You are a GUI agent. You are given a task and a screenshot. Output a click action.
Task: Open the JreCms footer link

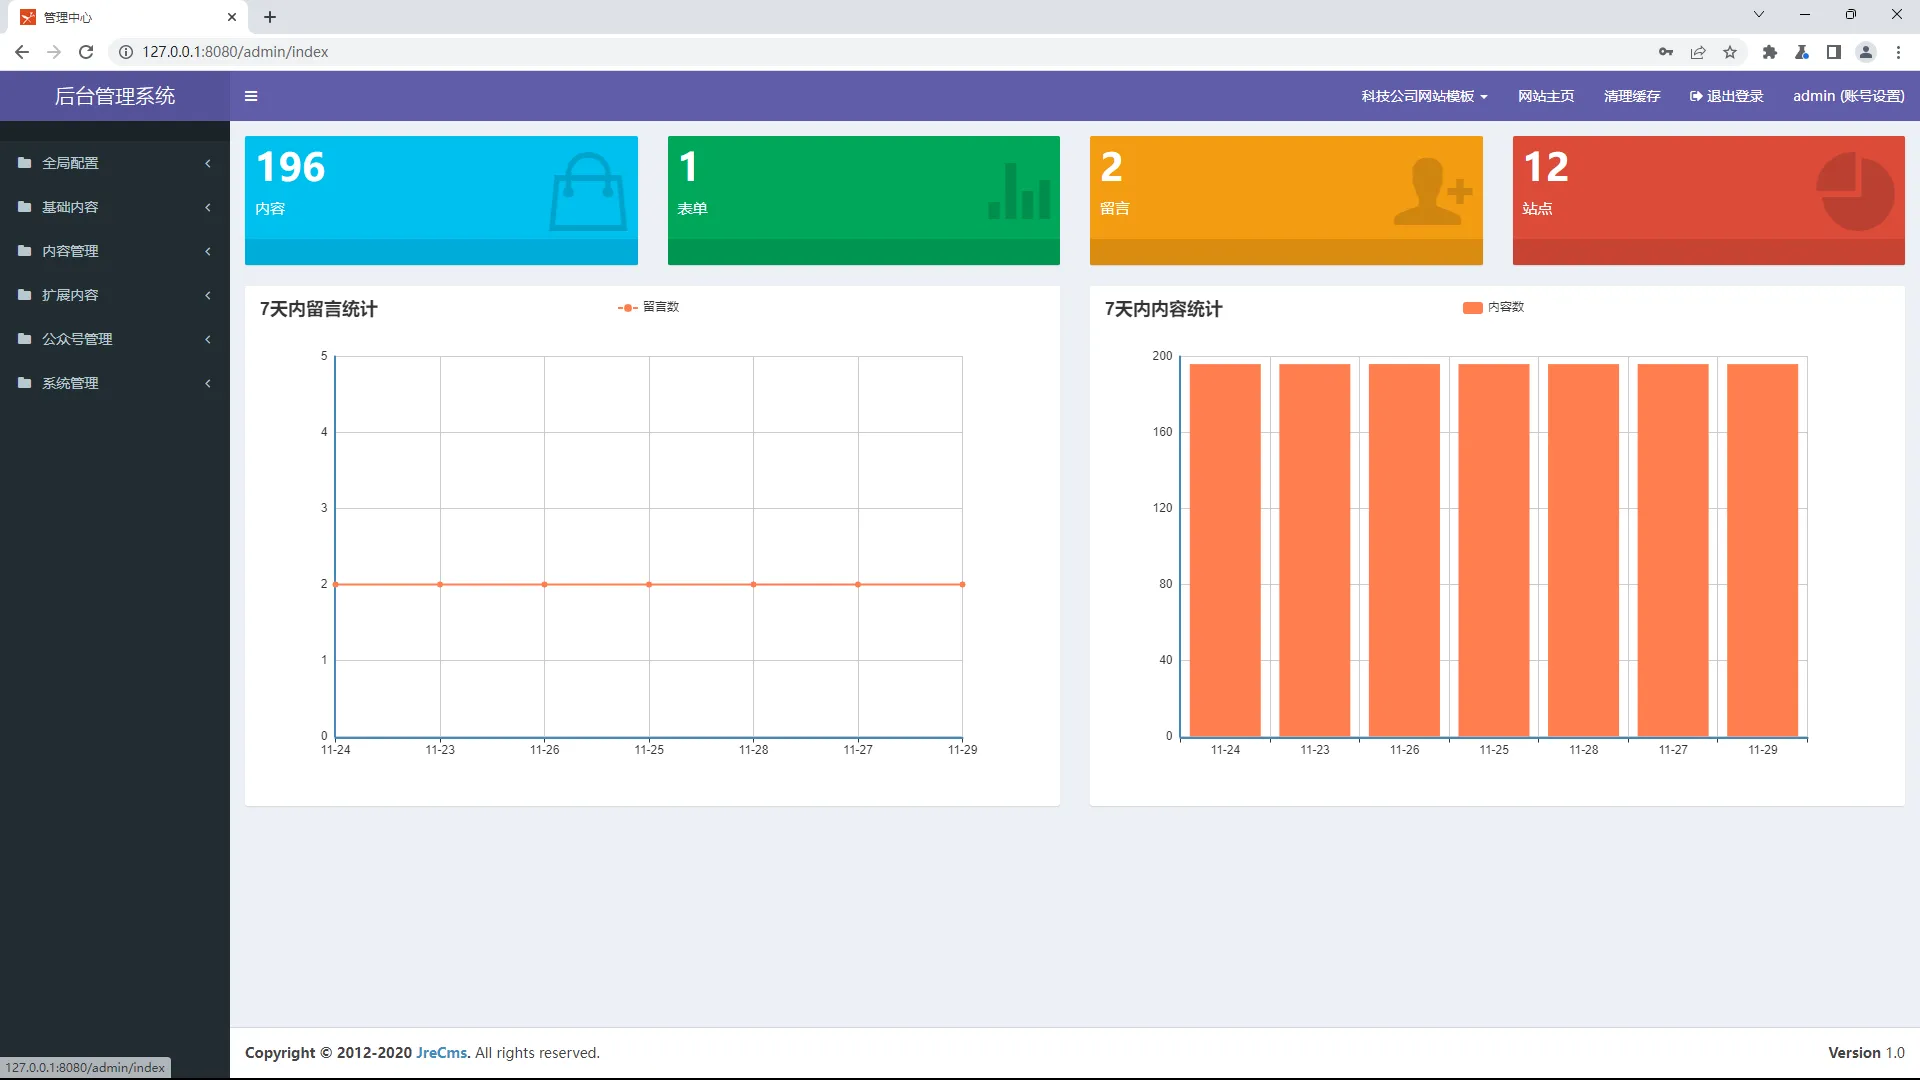[x=442, y=1053]
